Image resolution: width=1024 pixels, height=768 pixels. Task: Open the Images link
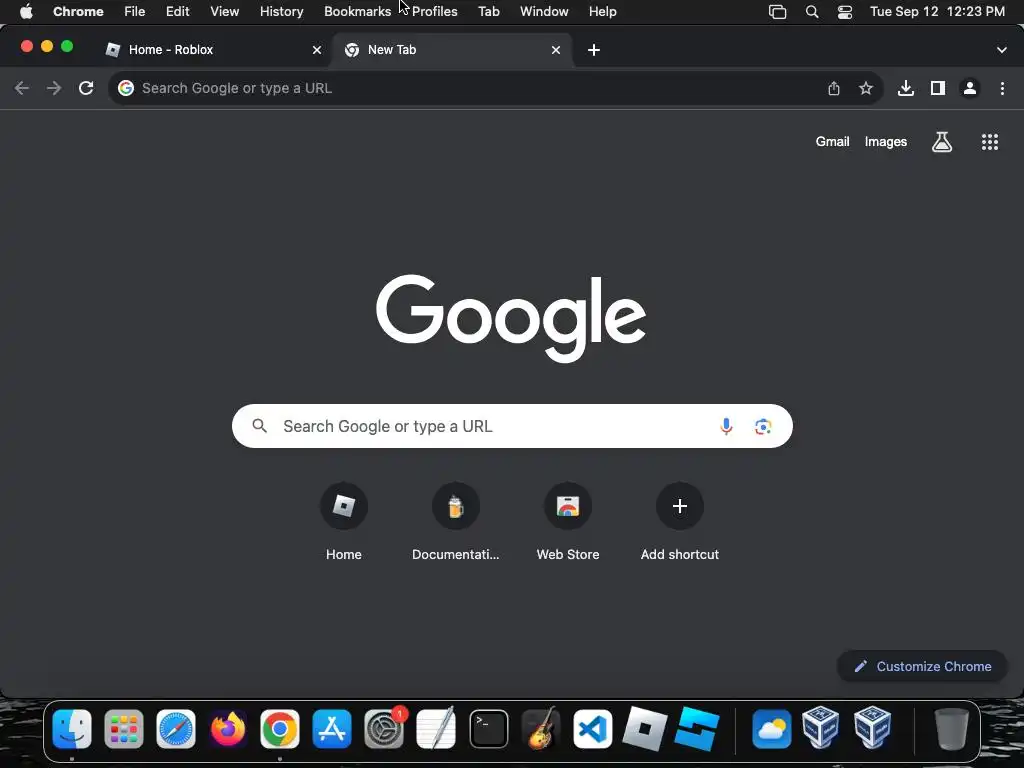click(886, 142)
